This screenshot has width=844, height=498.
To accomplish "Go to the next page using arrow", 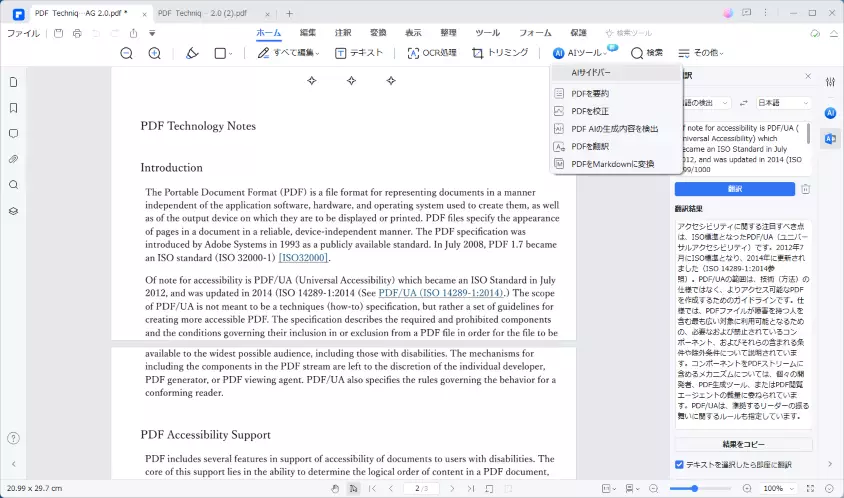I will (x=452, y=488).
